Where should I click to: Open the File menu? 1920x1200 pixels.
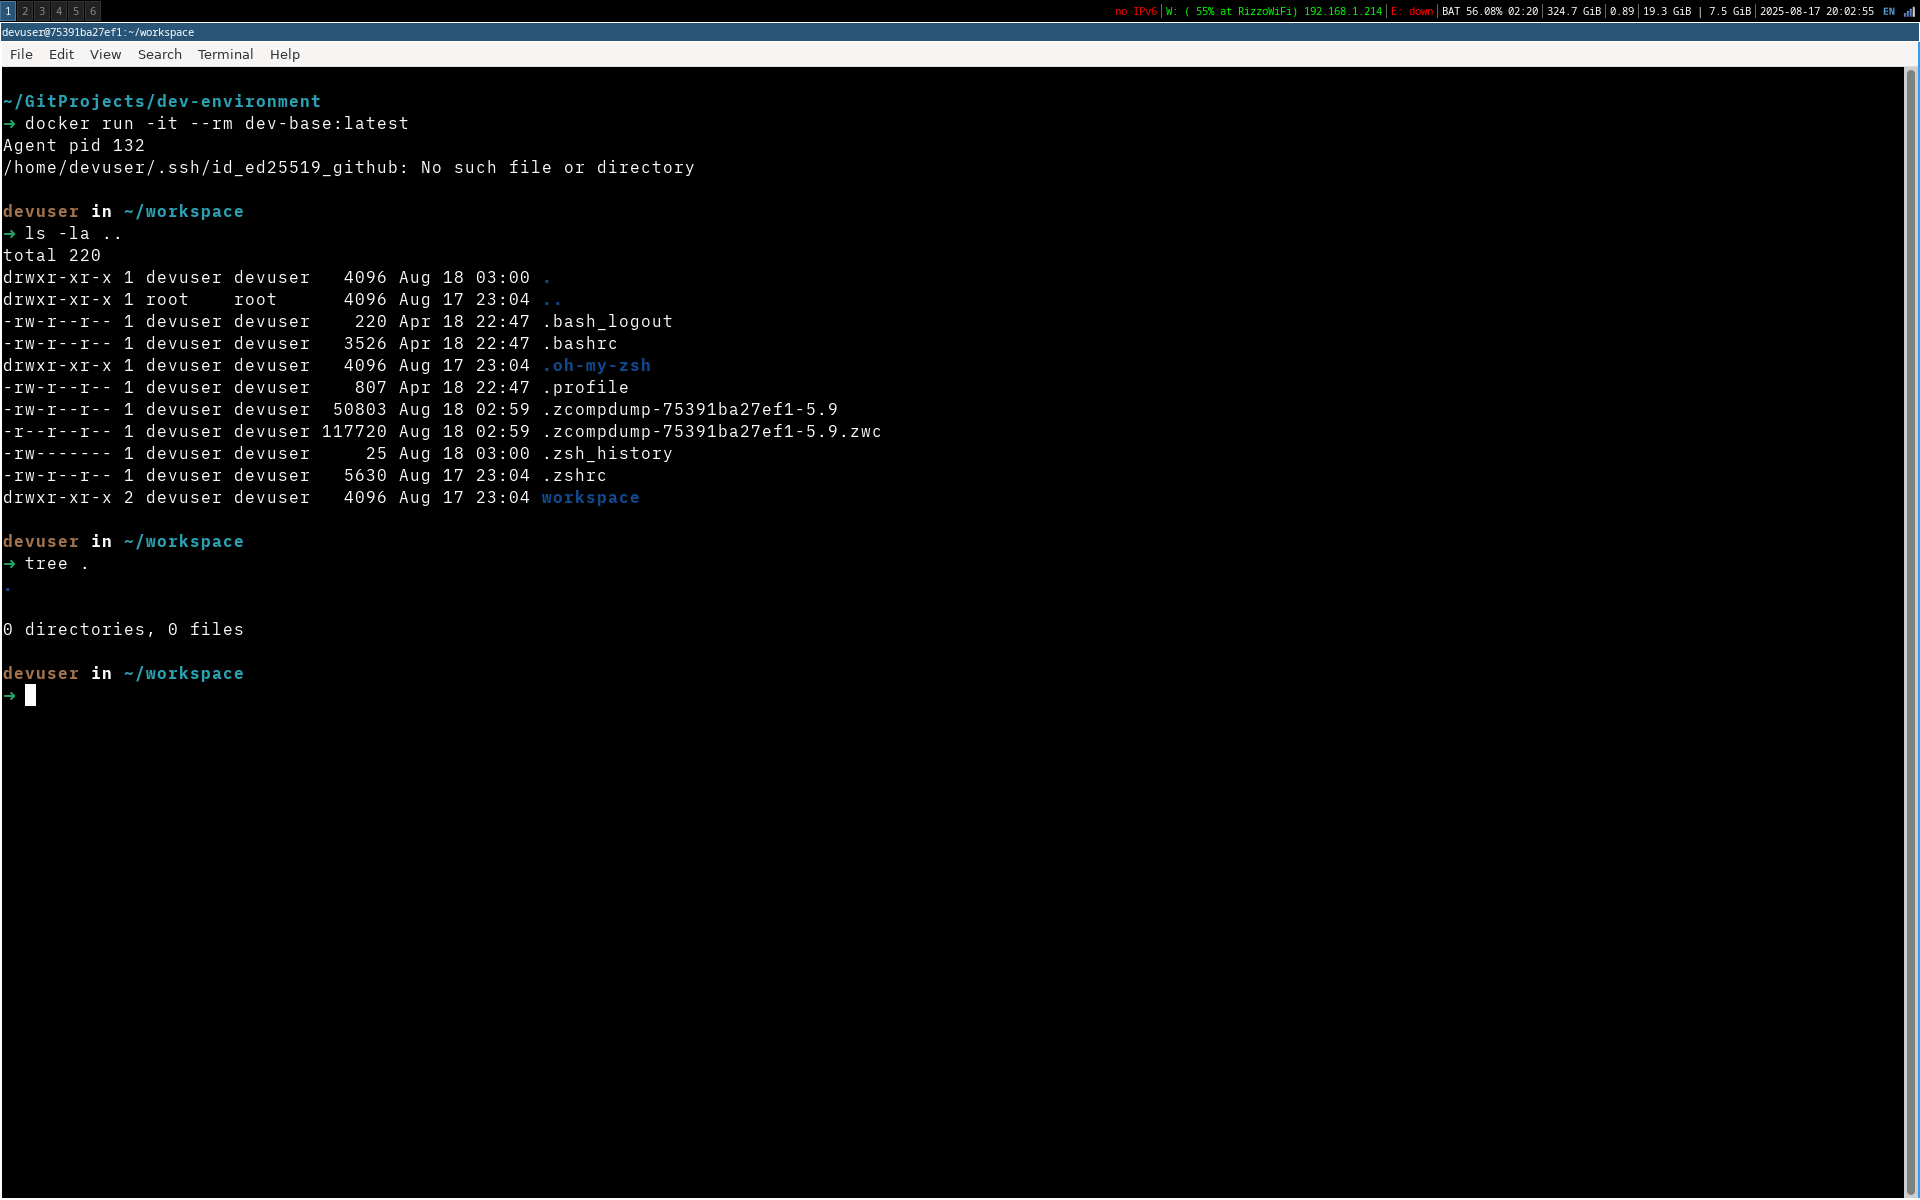(x=21, y=54)
